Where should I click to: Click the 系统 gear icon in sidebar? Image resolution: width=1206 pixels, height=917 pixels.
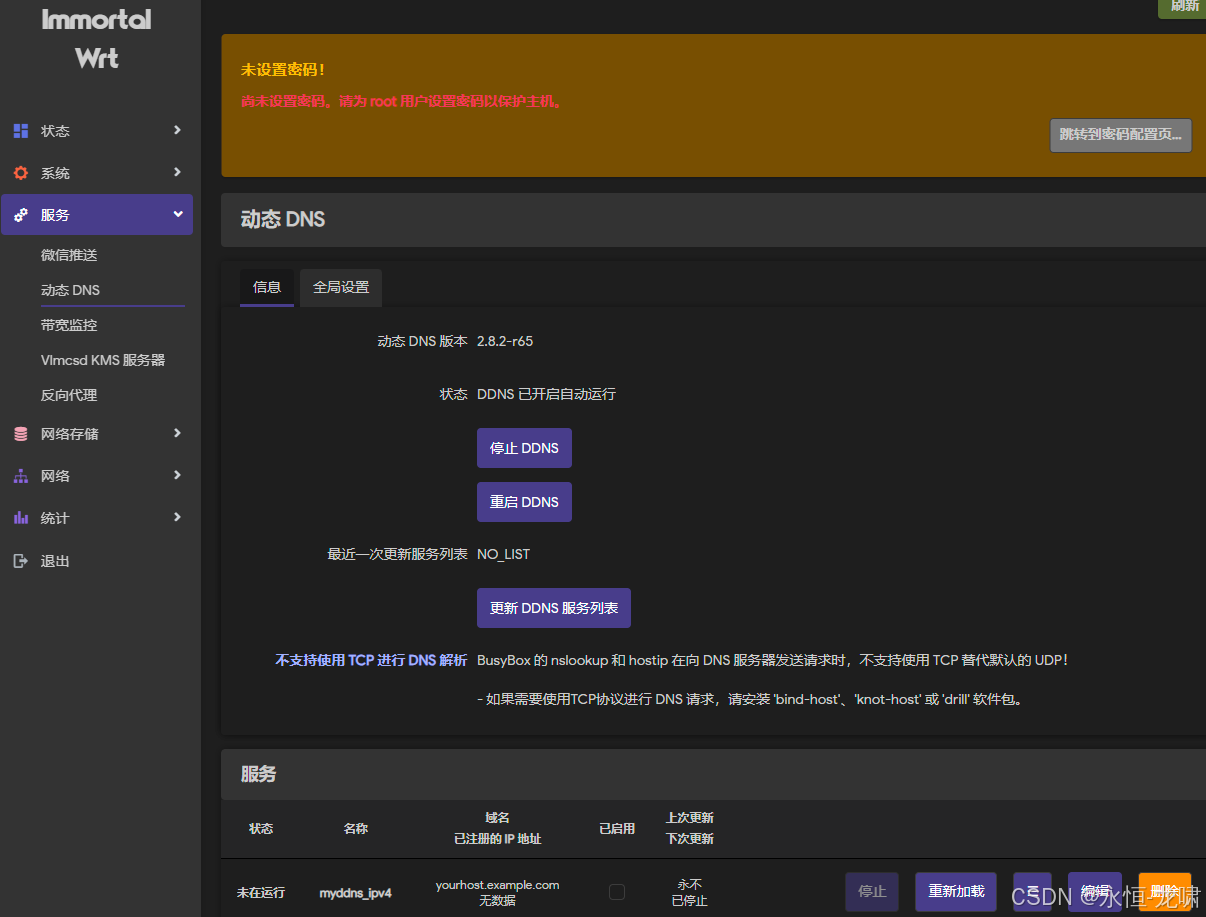21,173
